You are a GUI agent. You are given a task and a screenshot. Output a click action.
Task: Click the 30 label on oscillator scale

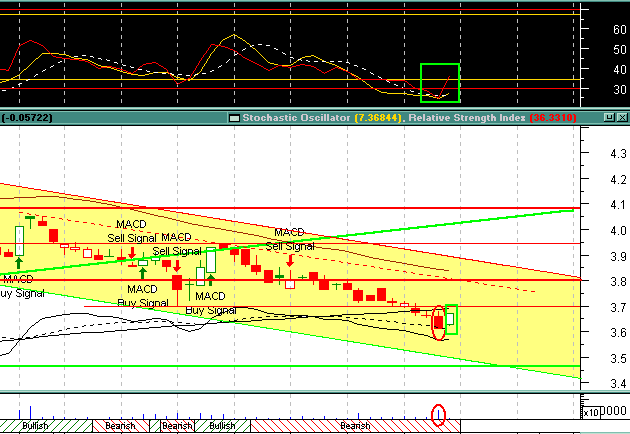(x=620, y=89)
